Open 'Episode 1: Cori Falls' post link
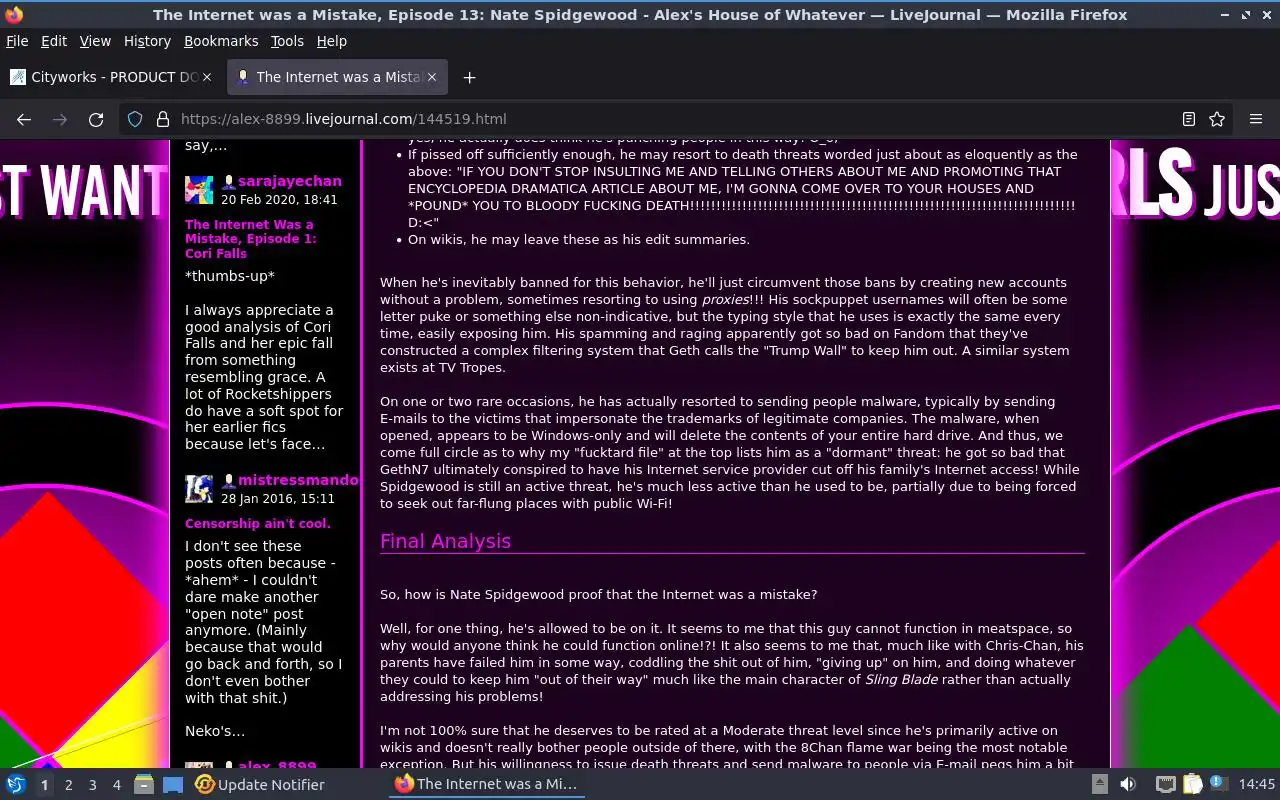1280x800 pixels. [250, 239]
